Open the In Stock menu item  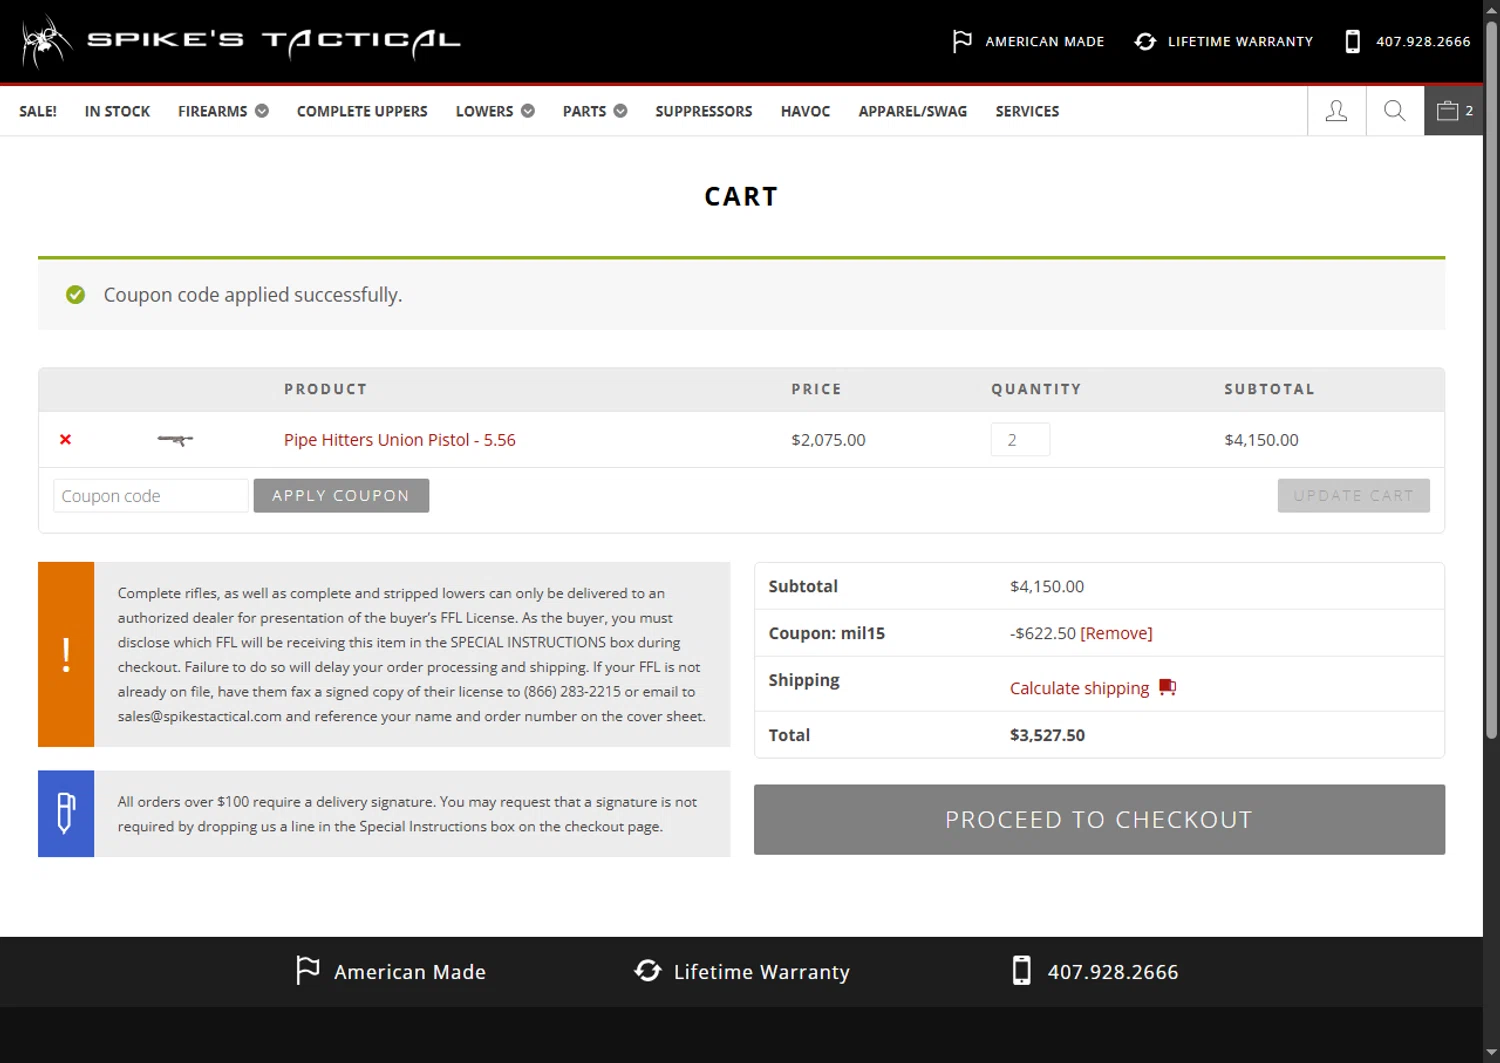(117, 111)
